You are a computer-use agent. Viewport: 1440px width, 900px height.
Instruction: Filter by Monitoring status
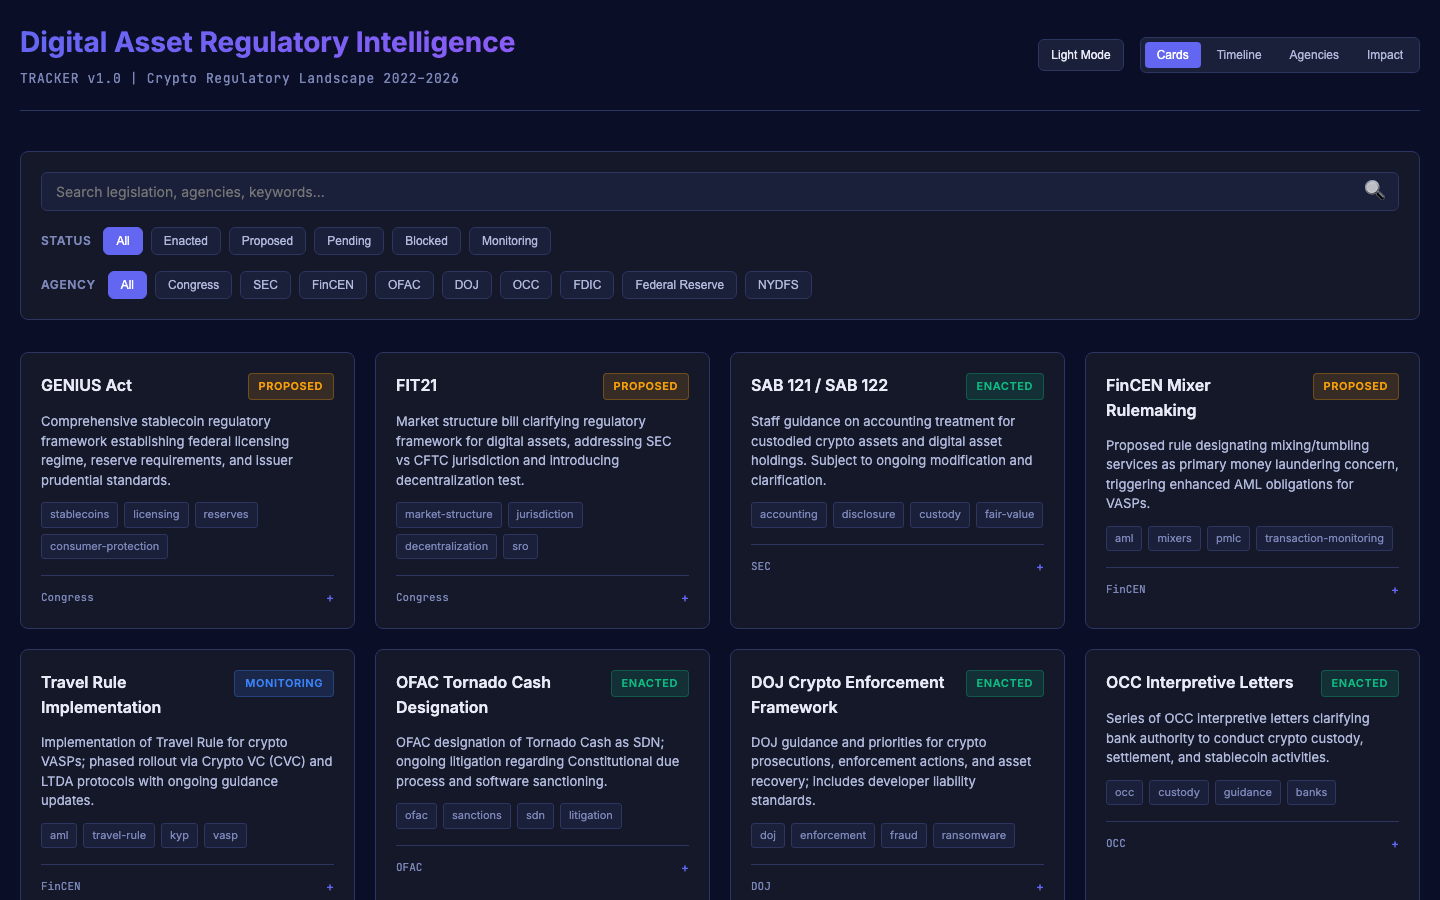tap(510, 241)
